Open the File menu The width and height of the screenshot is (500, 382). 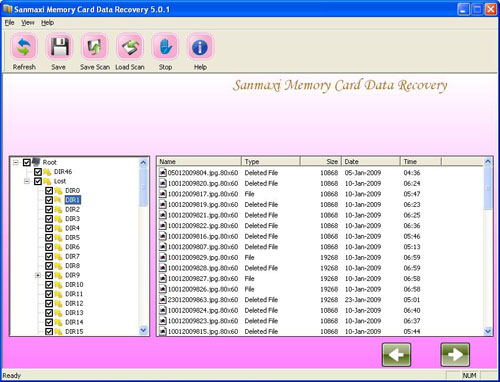(x=9, y=23)
